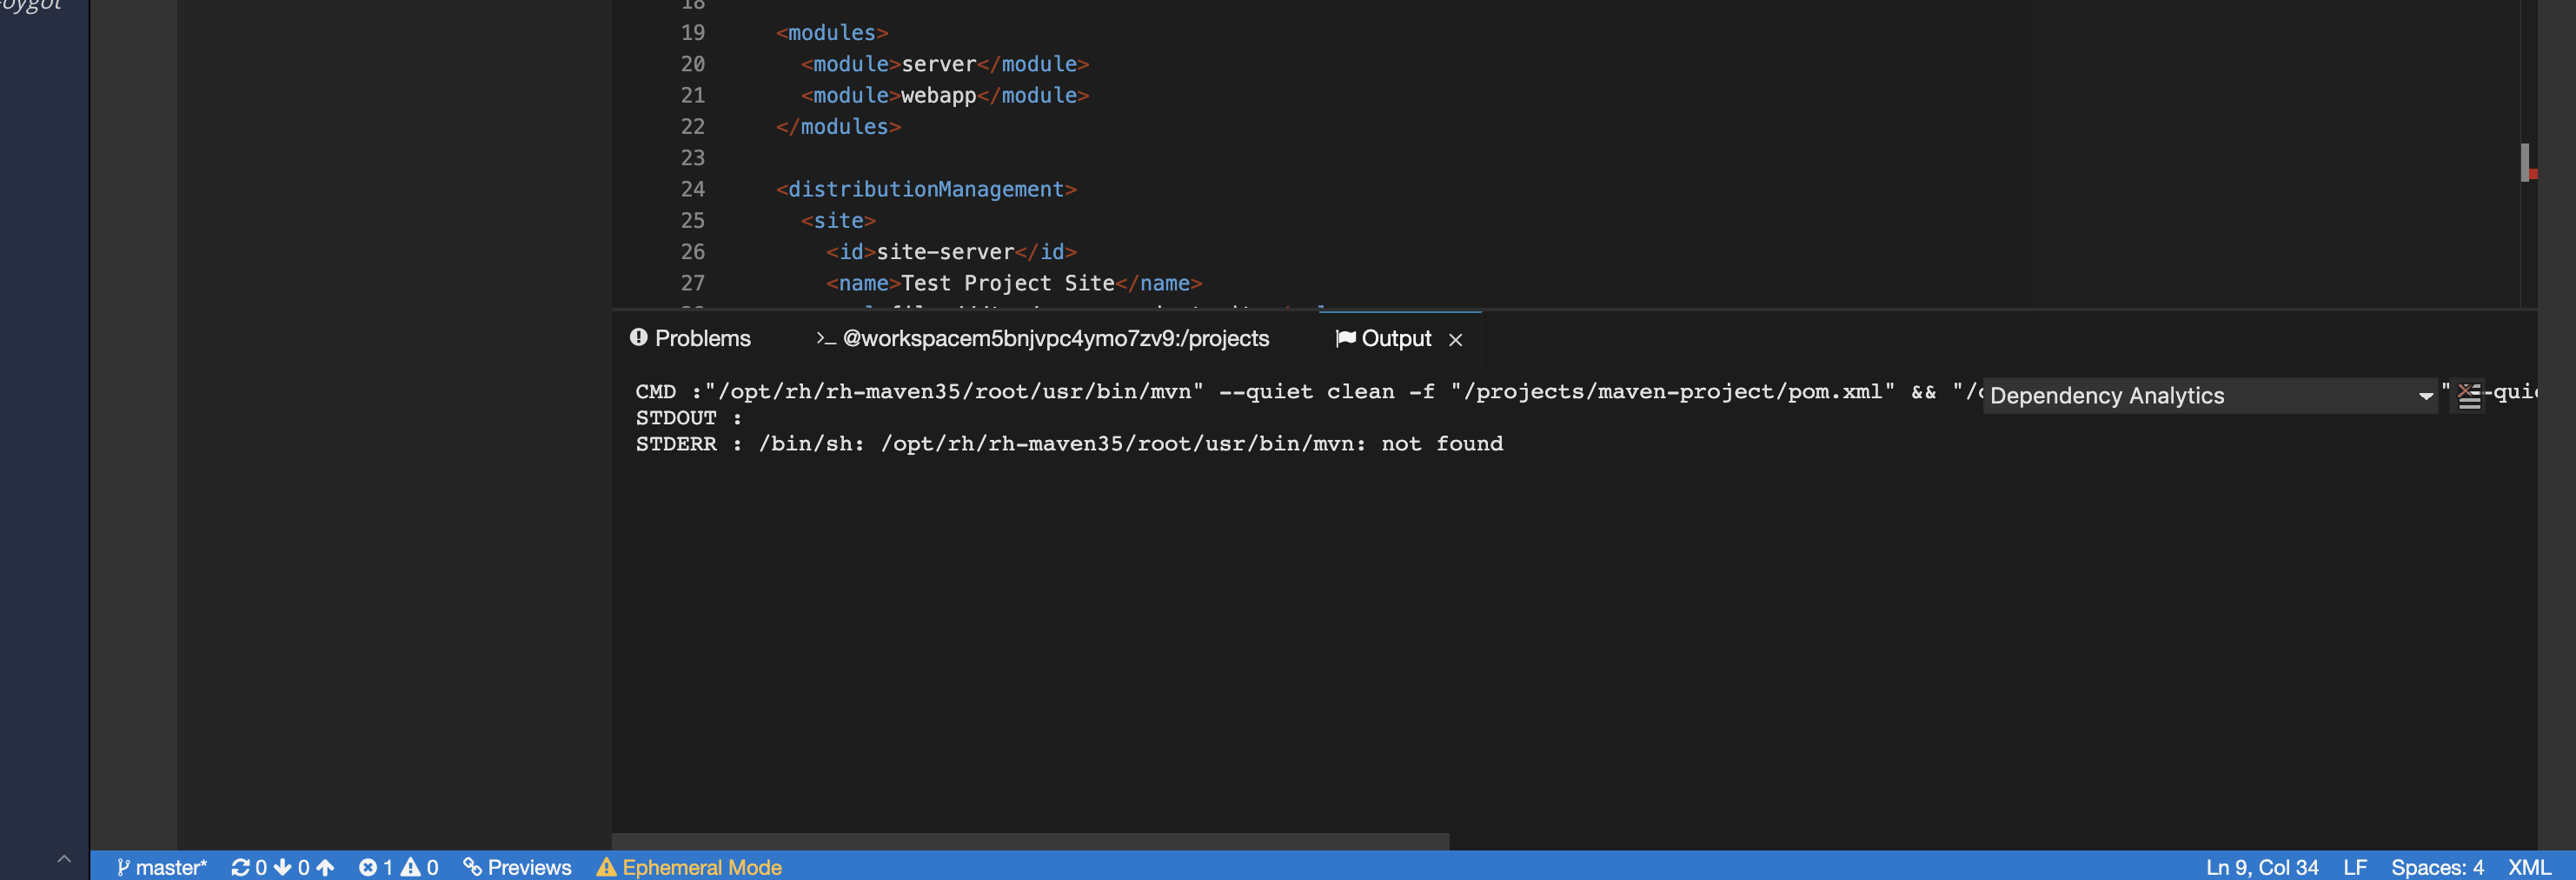Click the opening modules tag on line 19
2576x880 pixels.
832,33
